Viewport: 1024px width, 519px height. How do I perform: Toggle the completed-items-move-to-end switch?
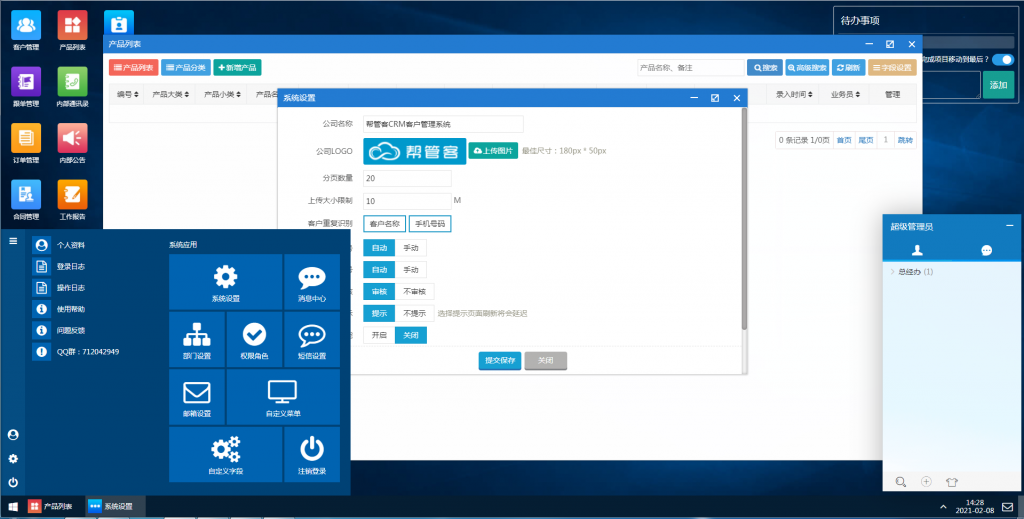click(1001, 60)
